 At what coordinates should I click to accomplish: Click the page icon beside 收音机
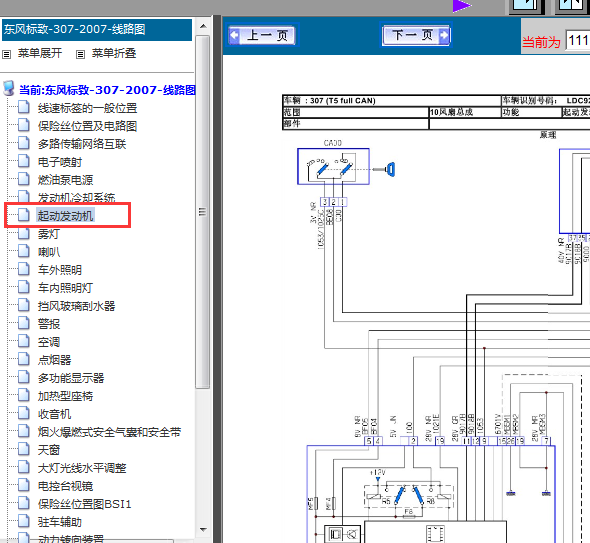click(x=24, y=414)
